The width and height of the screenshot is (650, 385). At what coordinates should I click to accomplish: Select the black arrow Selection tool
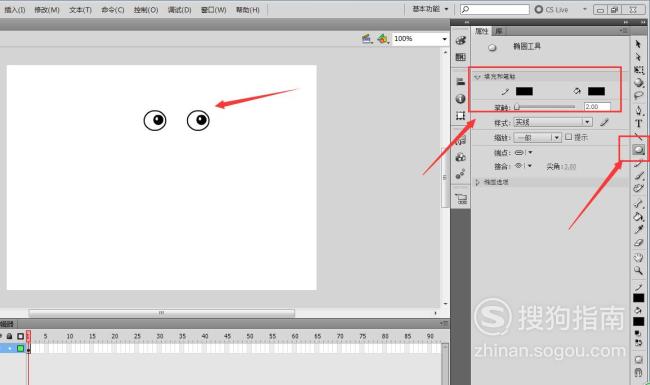(x=638, y=44)
